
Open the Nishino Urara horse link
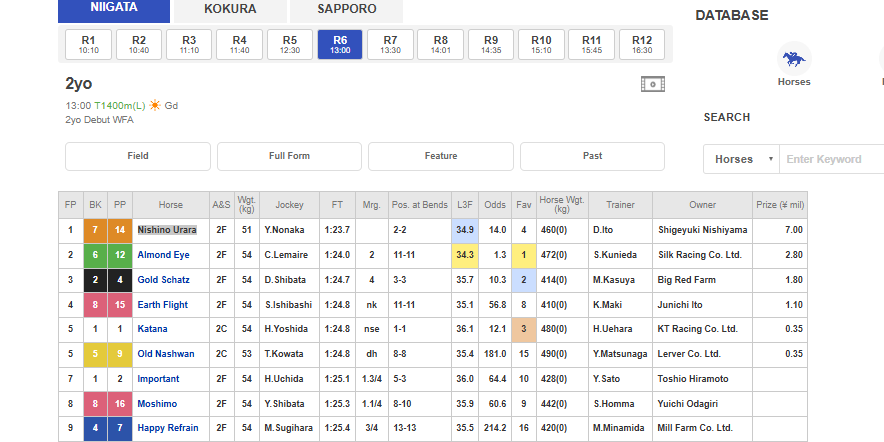[x=167, y=230]
